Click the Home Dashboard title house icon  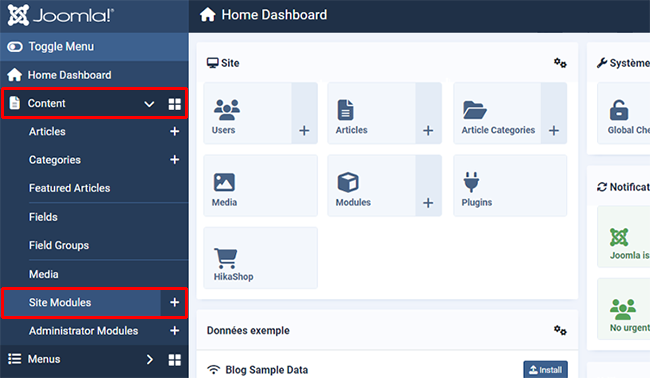208,15
